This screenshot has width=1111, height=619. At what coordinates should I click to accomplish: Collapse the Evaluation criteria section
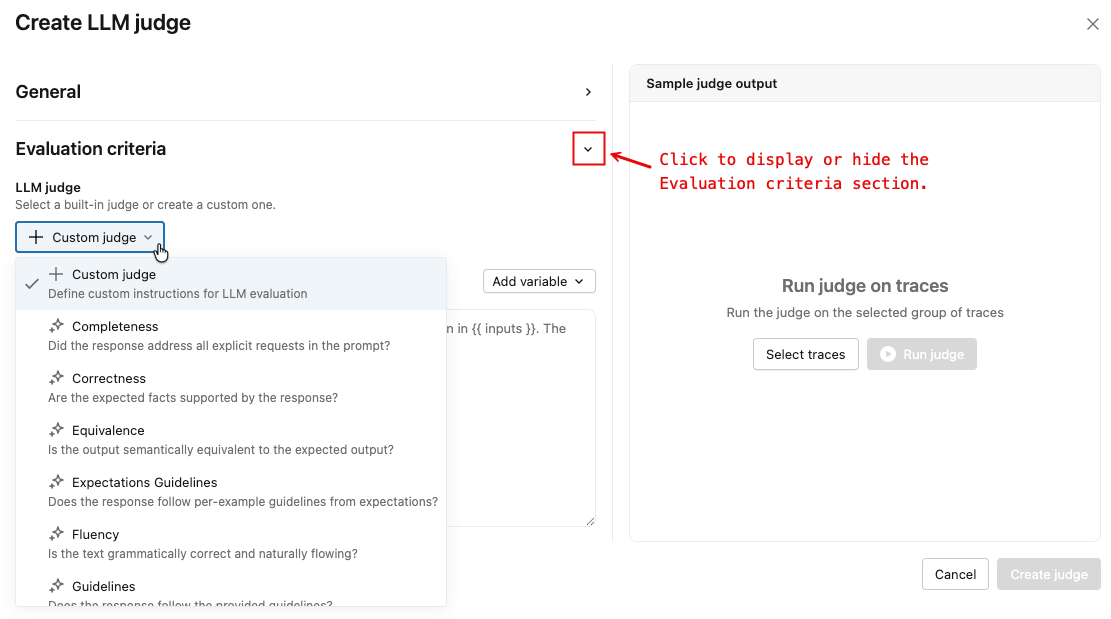pos(588,149)
